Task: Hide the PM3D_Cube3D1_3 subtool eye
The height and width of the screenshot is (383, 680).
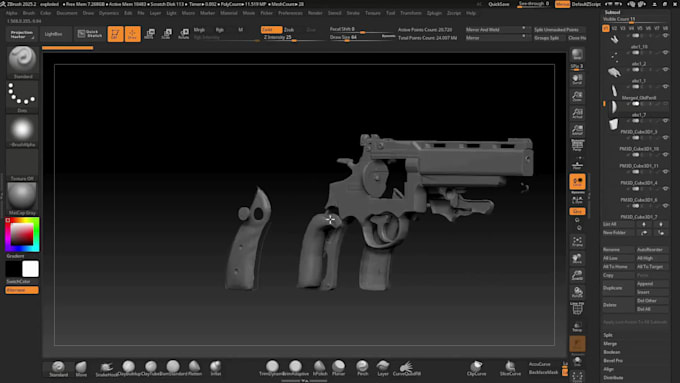Action: pos(666,137)
